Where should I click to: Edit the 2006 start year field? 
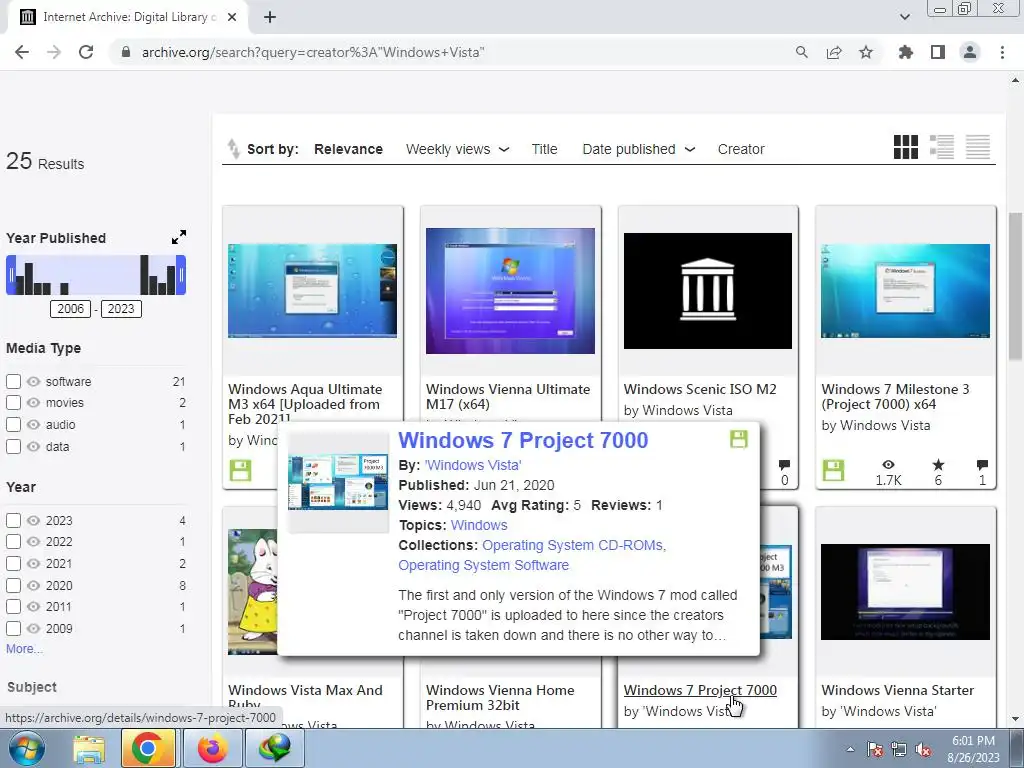71,309
